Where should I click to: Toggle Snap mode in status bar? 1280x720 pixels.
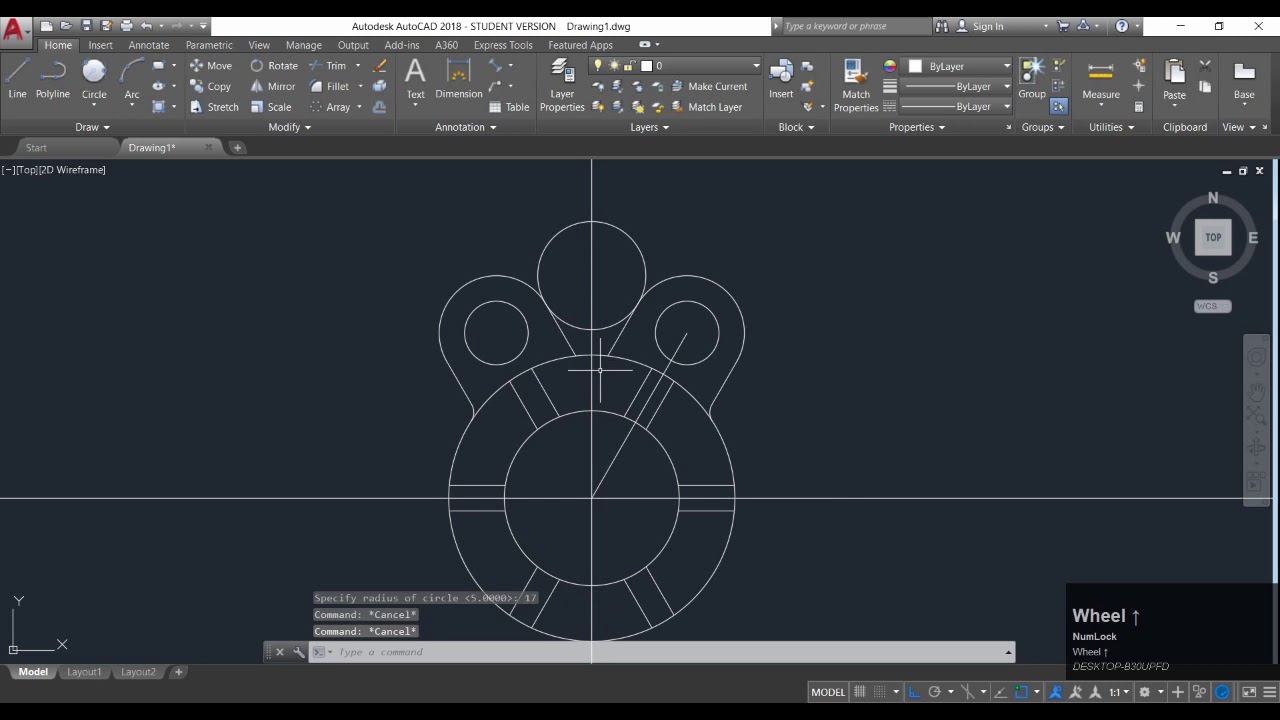[x=880, y=692]
